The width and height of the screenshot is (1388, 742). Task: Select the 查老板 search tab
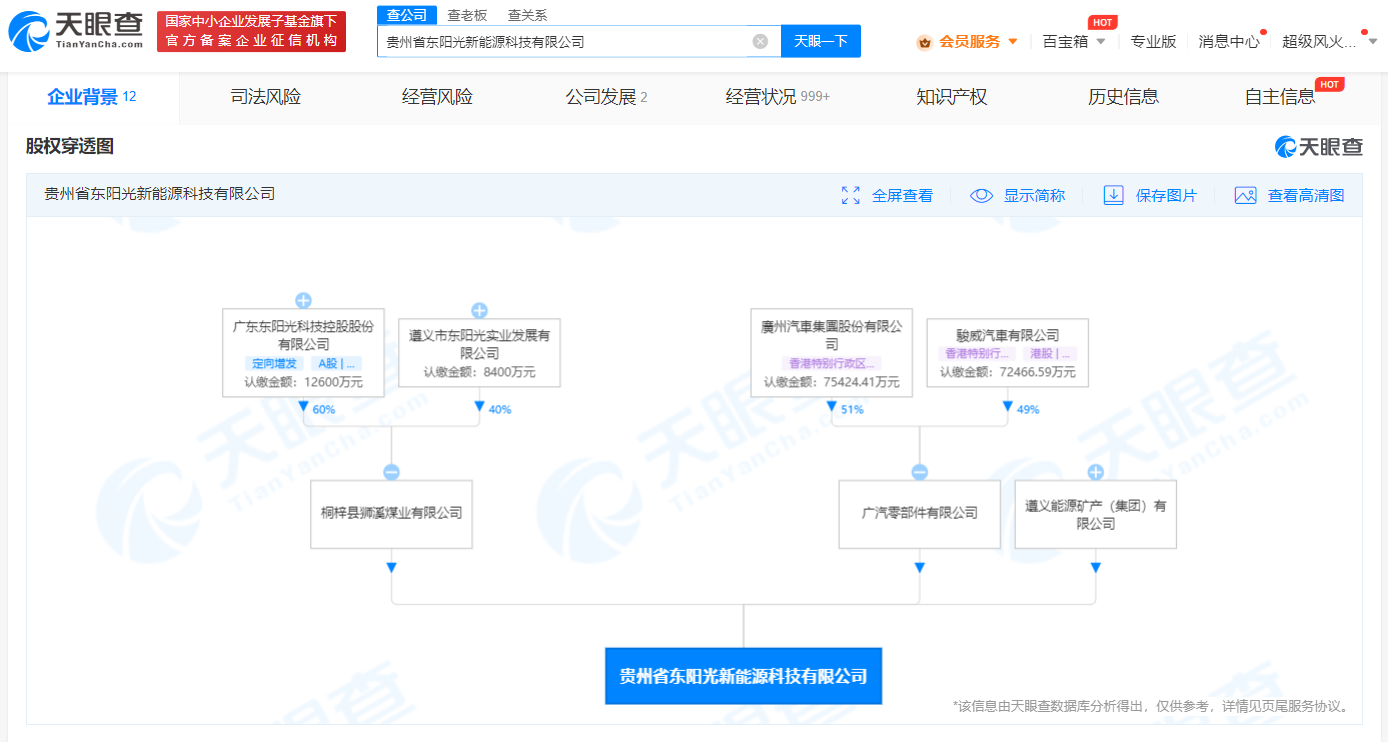pyautogui.click(x=467, y=15)
